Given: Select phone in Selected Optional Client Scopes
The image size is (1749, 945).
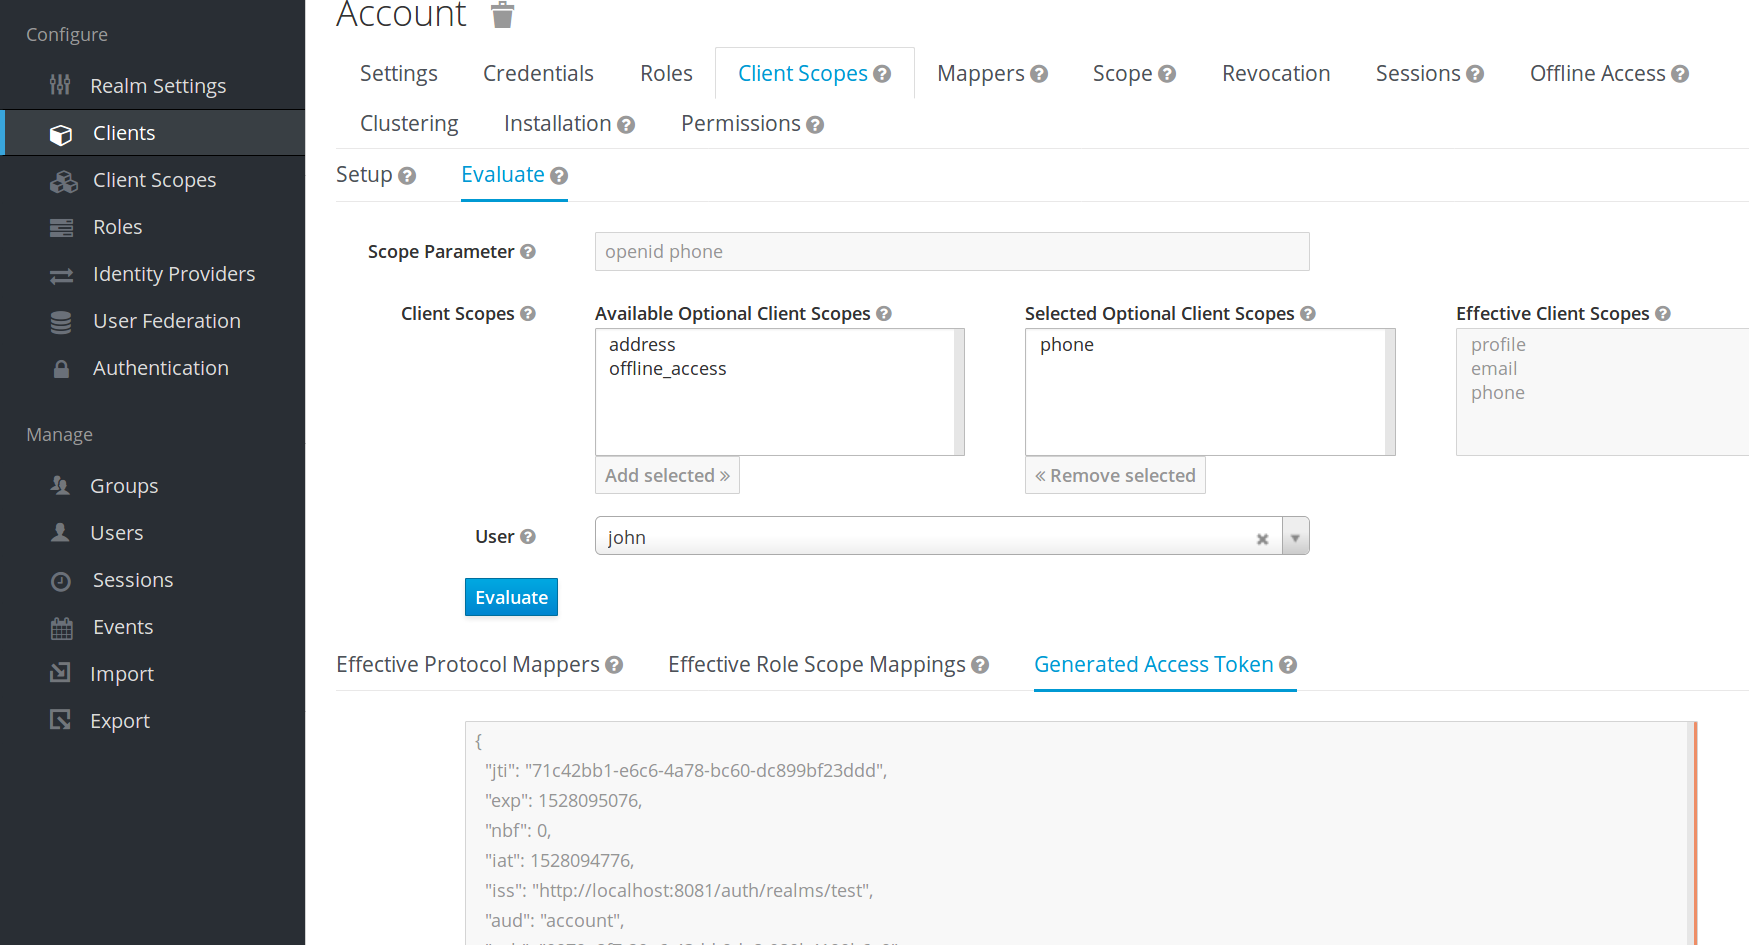Looking at the screenshot, I should [x=1066, y=345].
